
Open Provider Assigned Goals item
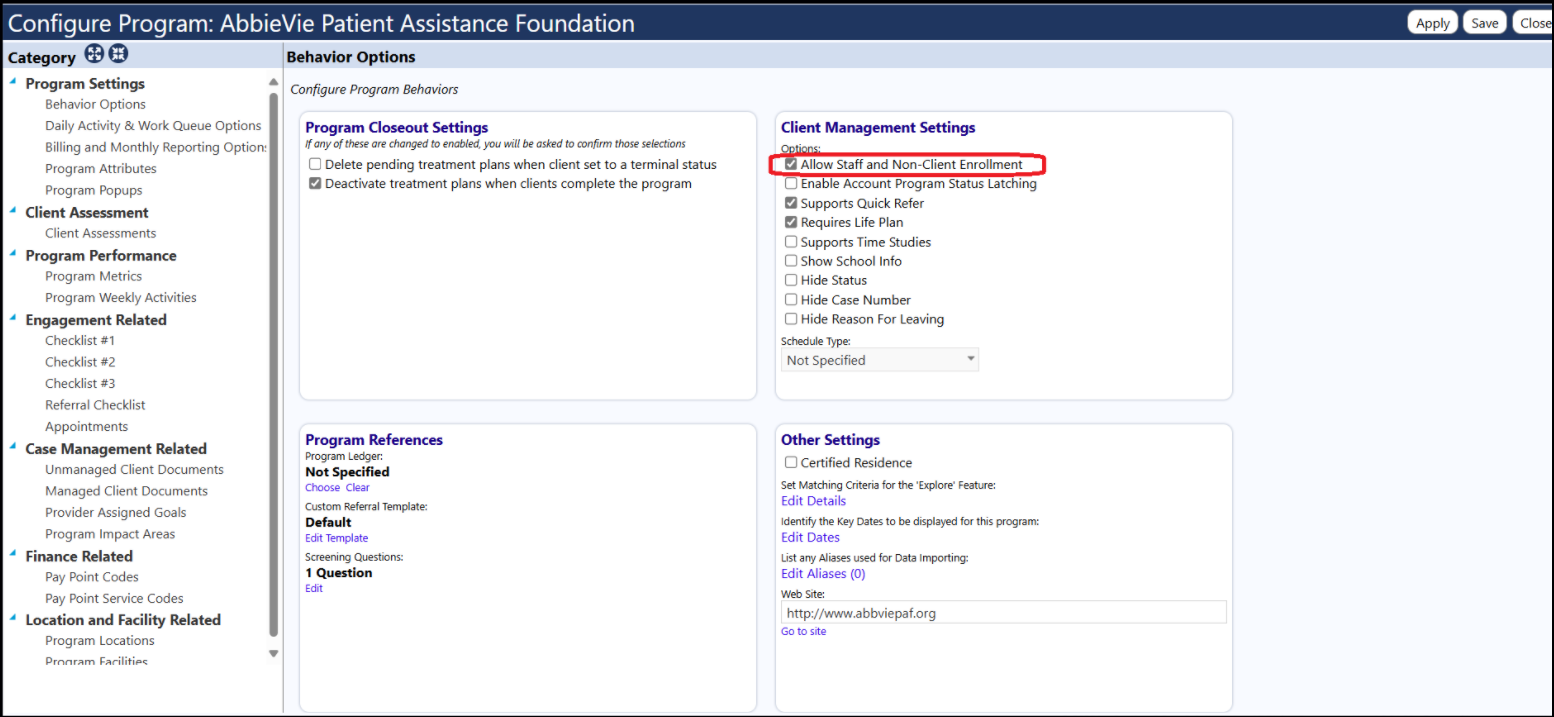116,513
